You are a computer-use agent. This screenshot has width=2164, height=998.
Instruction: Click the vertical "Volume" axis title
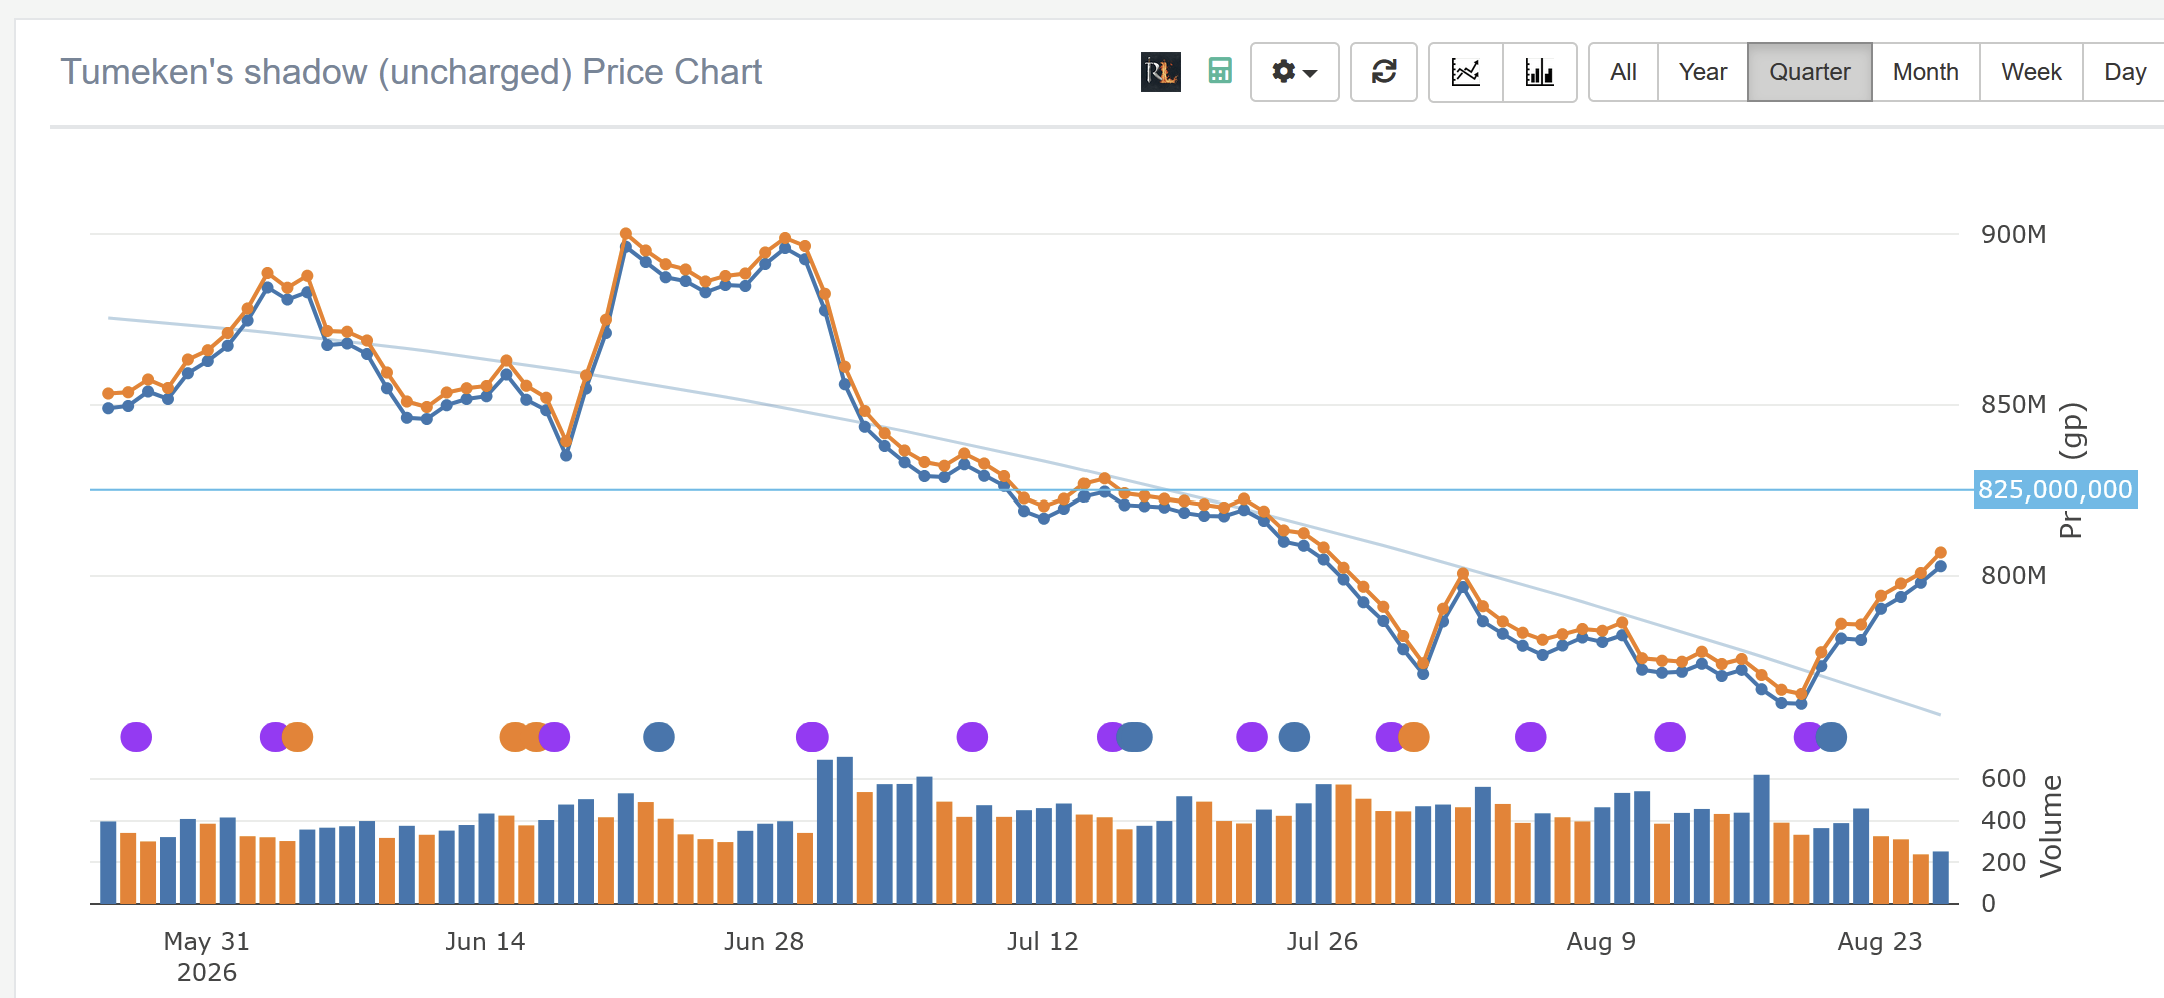pyautogui.click(x=2051, y=826)
